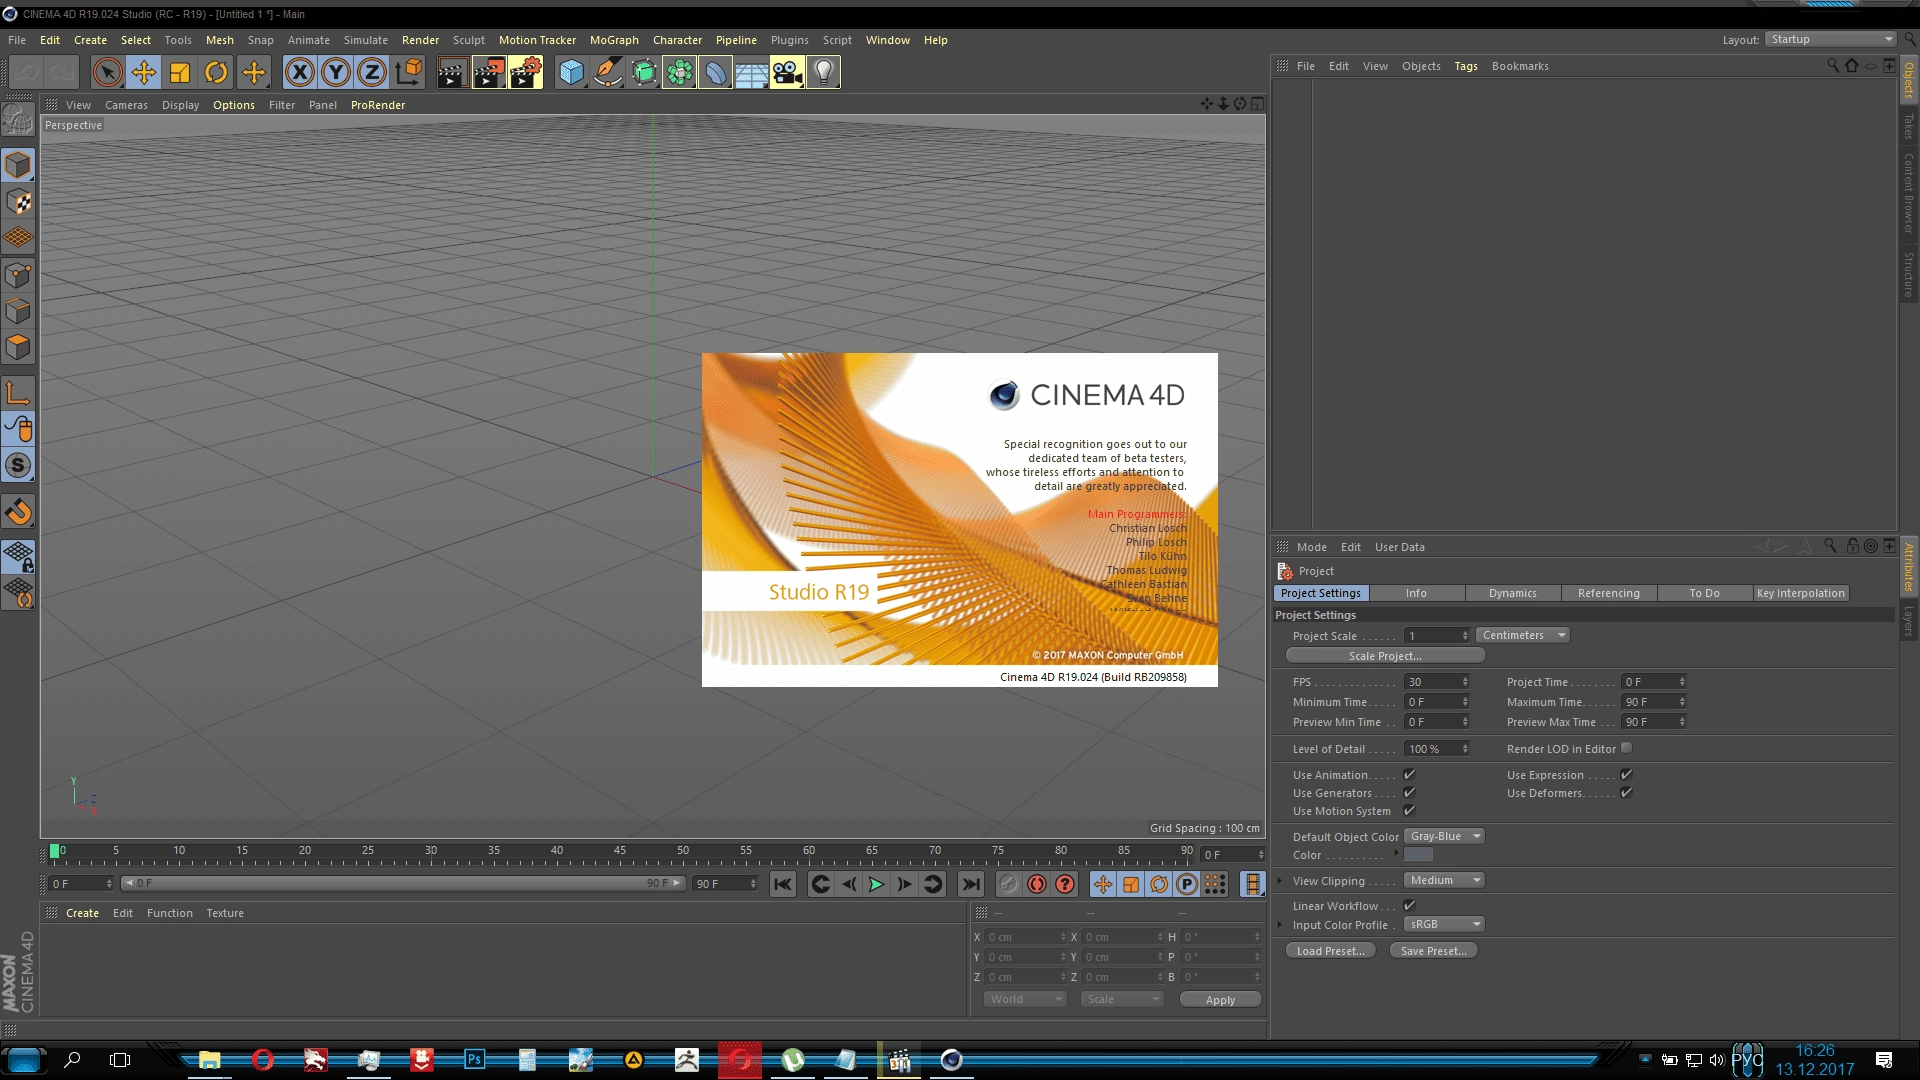The image size is (1920, 1080).
Task: Open View Clipping Medium dropdown
Action: coord(1444,881)
